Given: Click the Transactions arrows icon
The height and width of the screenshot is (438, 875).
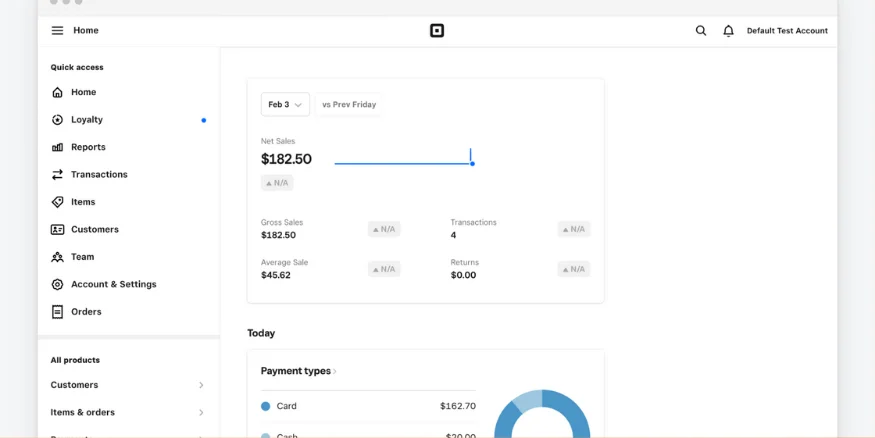Looking at the screenshot, I should (x=57, y=175).
